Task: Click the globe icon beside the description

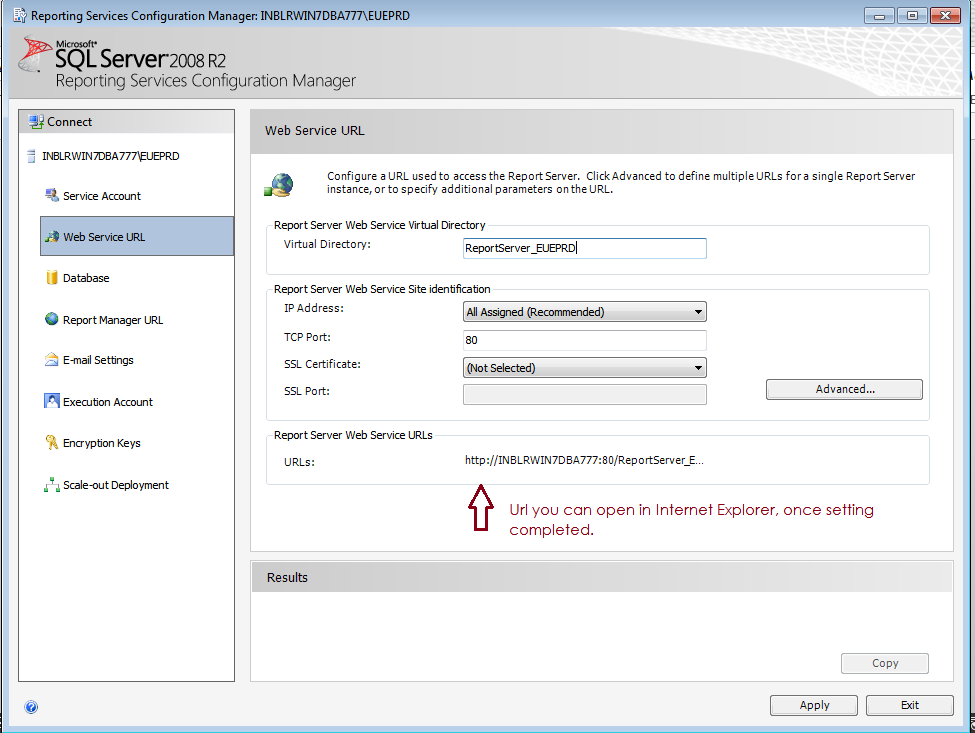Action: pos(279,185)
